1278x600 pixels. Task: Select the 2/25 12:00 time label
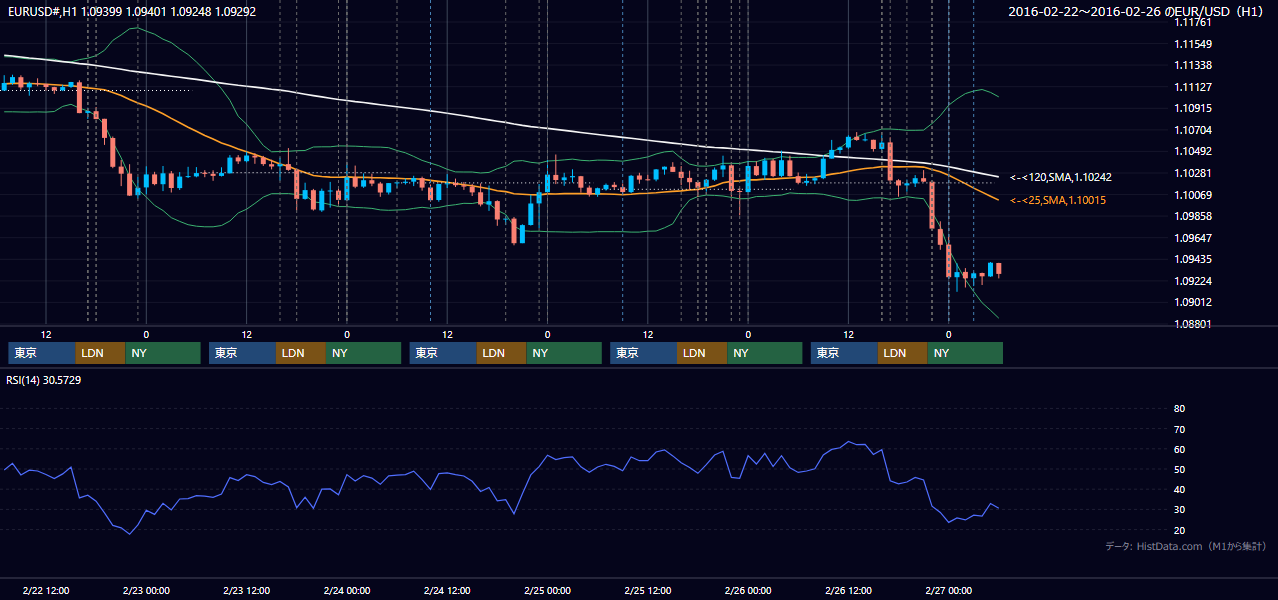point(648,591)
